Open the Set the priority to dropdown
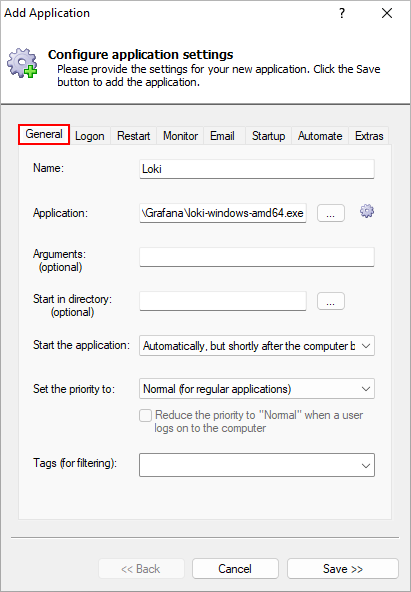411x592 pixels. (x=257, y=389)
